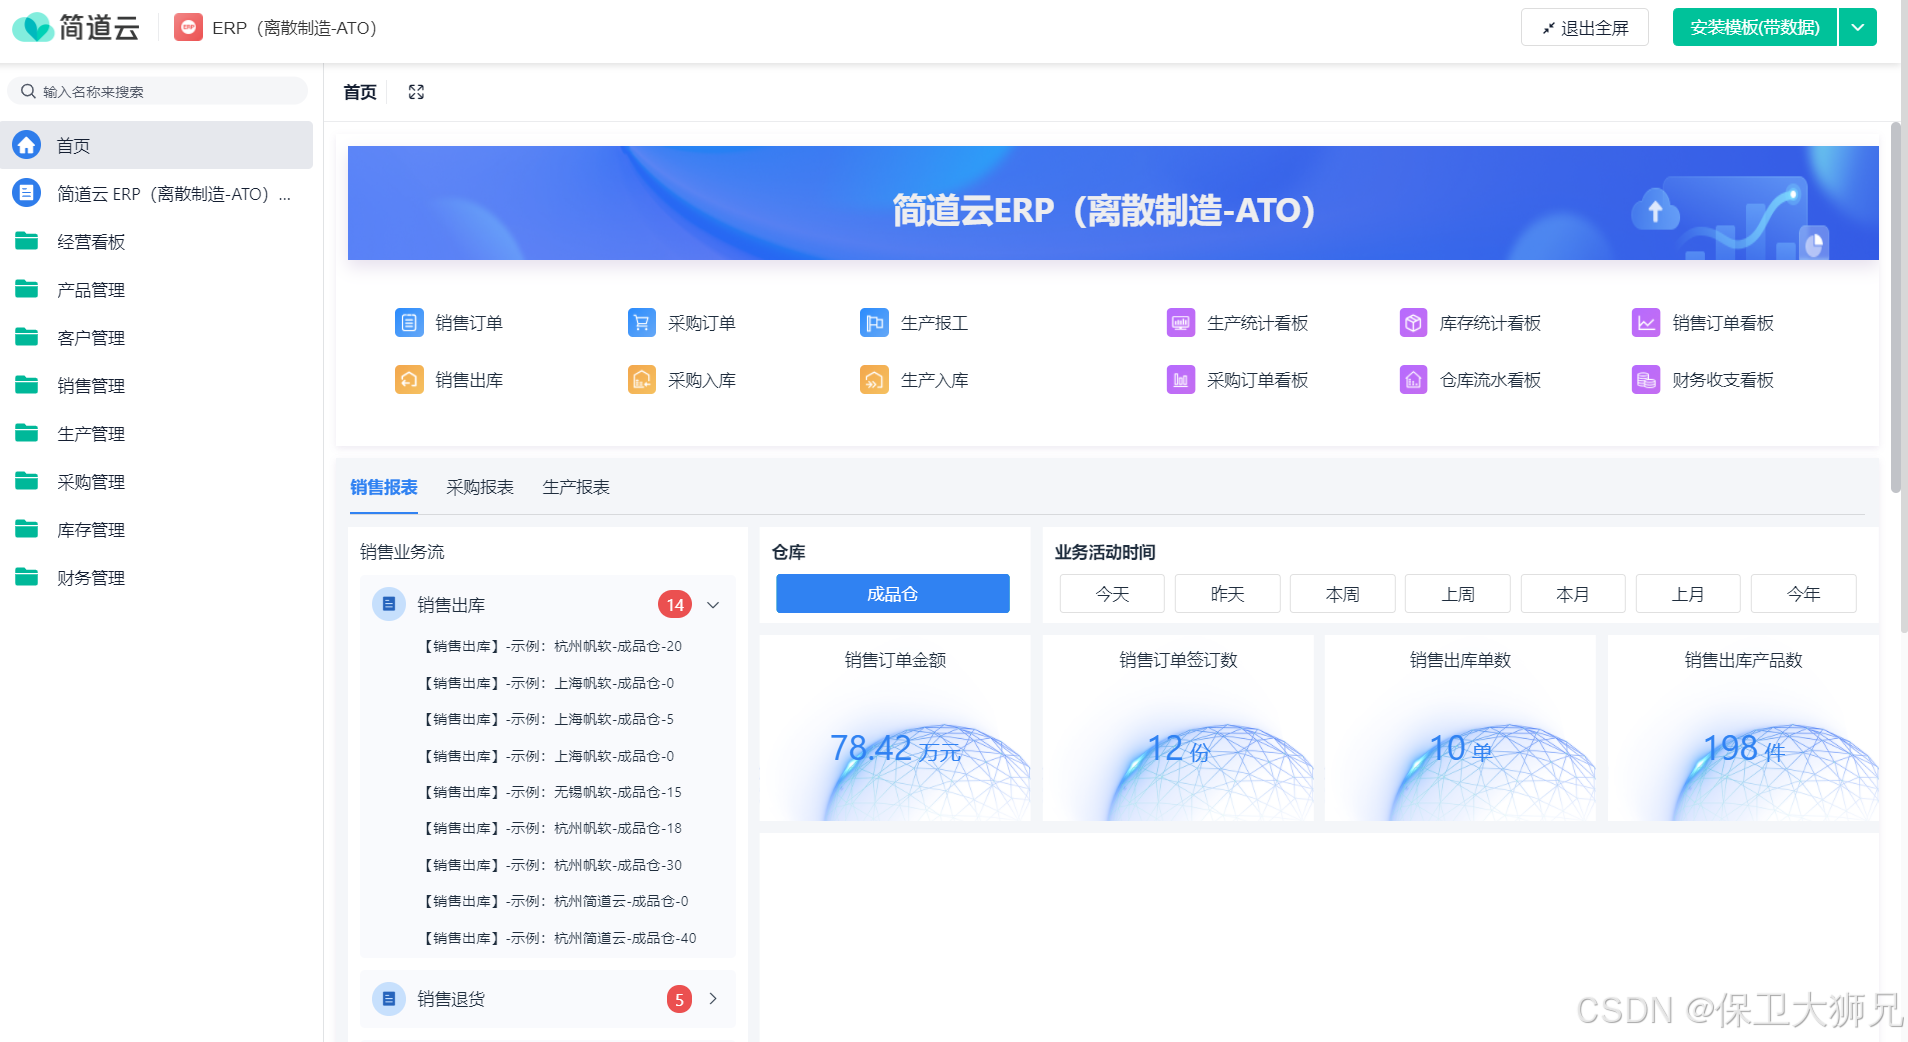1908x1042 pixels.
Task: Click the 经营看板 folder icon
Action: coord(27,241)
